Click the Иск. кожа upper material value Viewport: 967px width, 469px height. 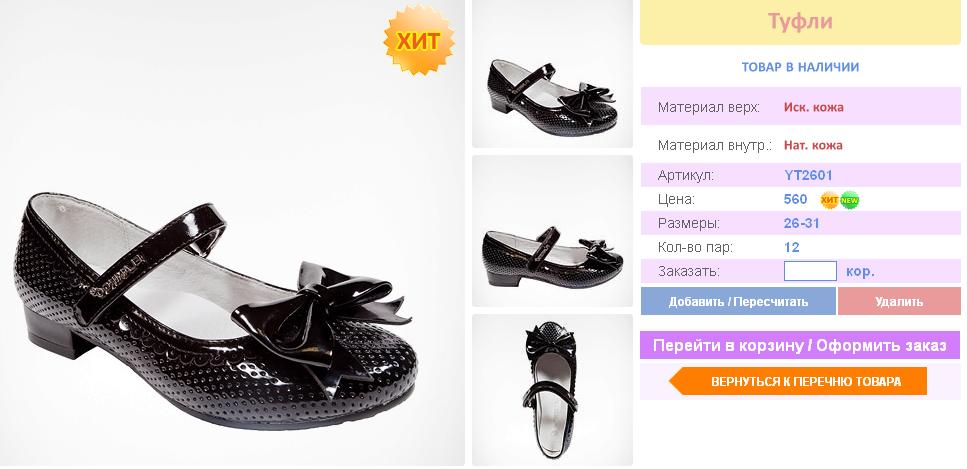point(813,107)
